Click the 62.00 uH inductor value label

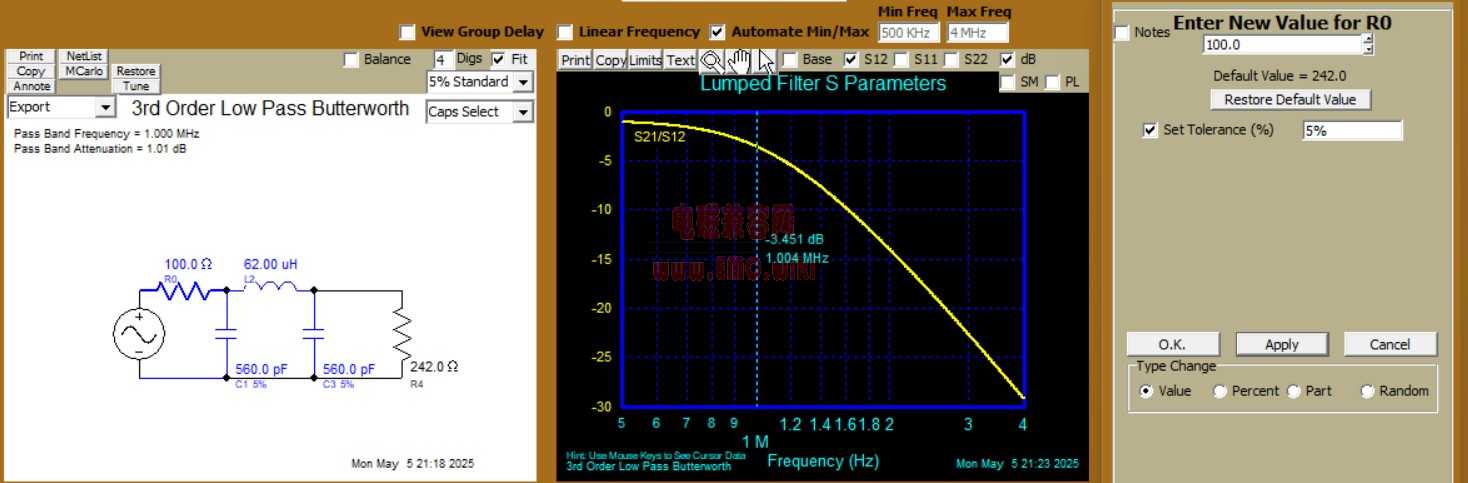tap(270, 265)
